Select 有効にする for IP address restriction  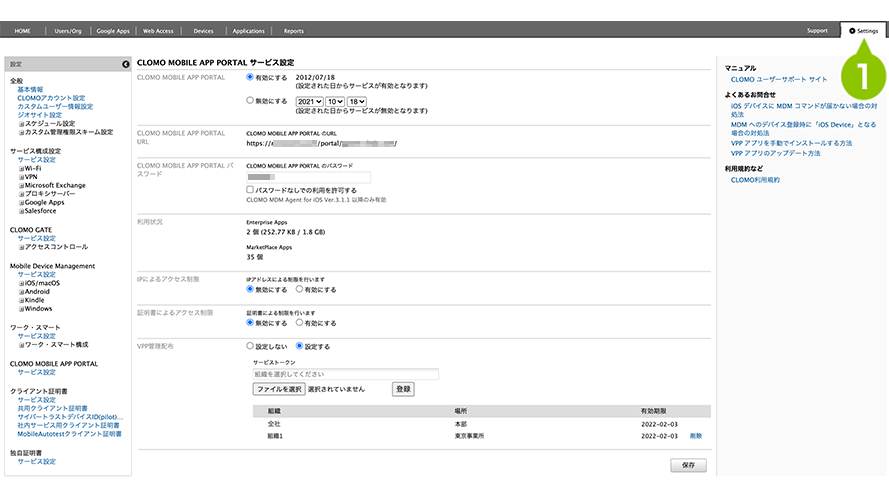tap(299, 289)
